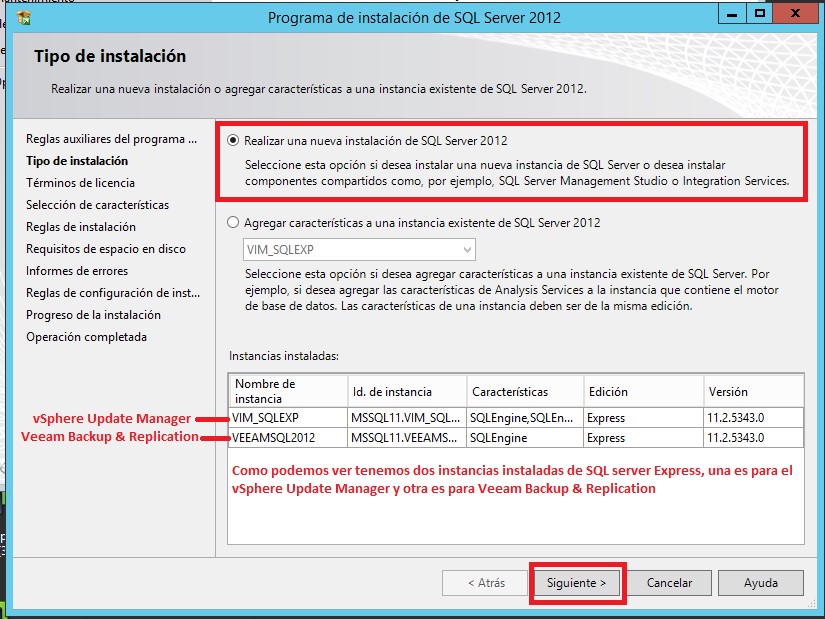Click the 11.2.5343.0 version cell for VIM_SQLEXP
The width and height of the screenshot is (825, 619).
click(x=753, y=417)
